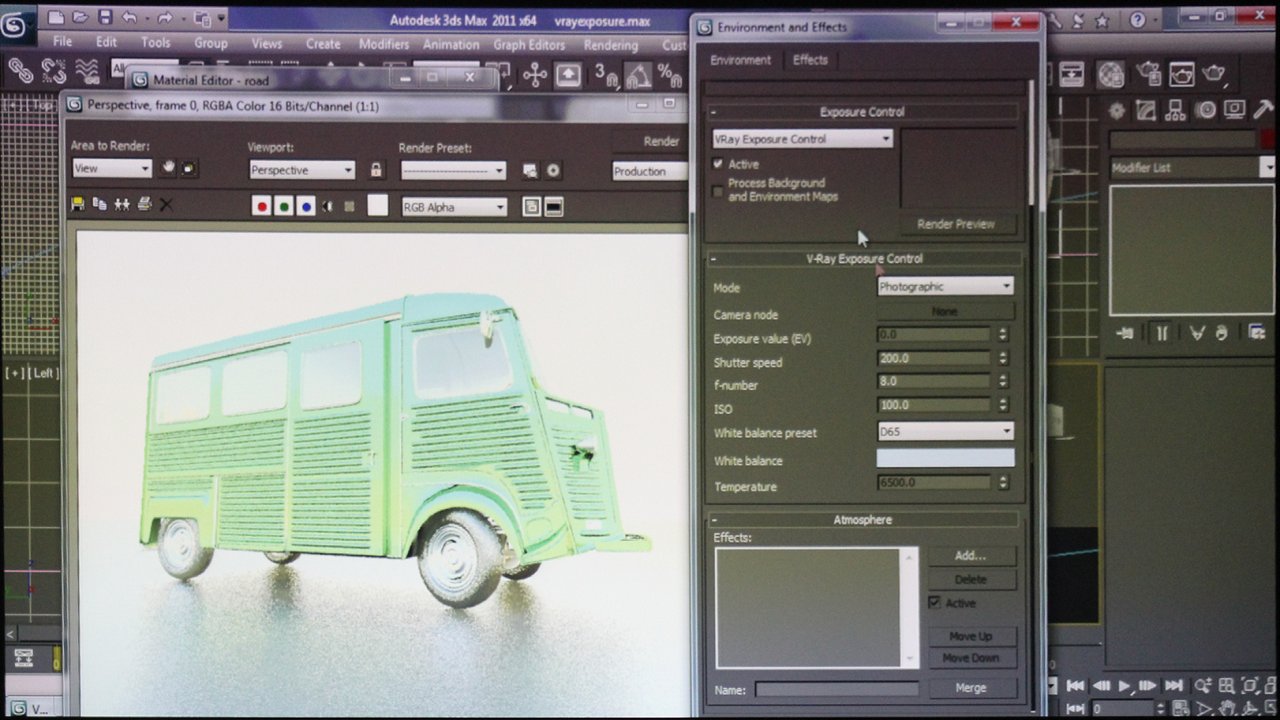Open the Hierarchy tab icon in command panel

[1176, 111]
